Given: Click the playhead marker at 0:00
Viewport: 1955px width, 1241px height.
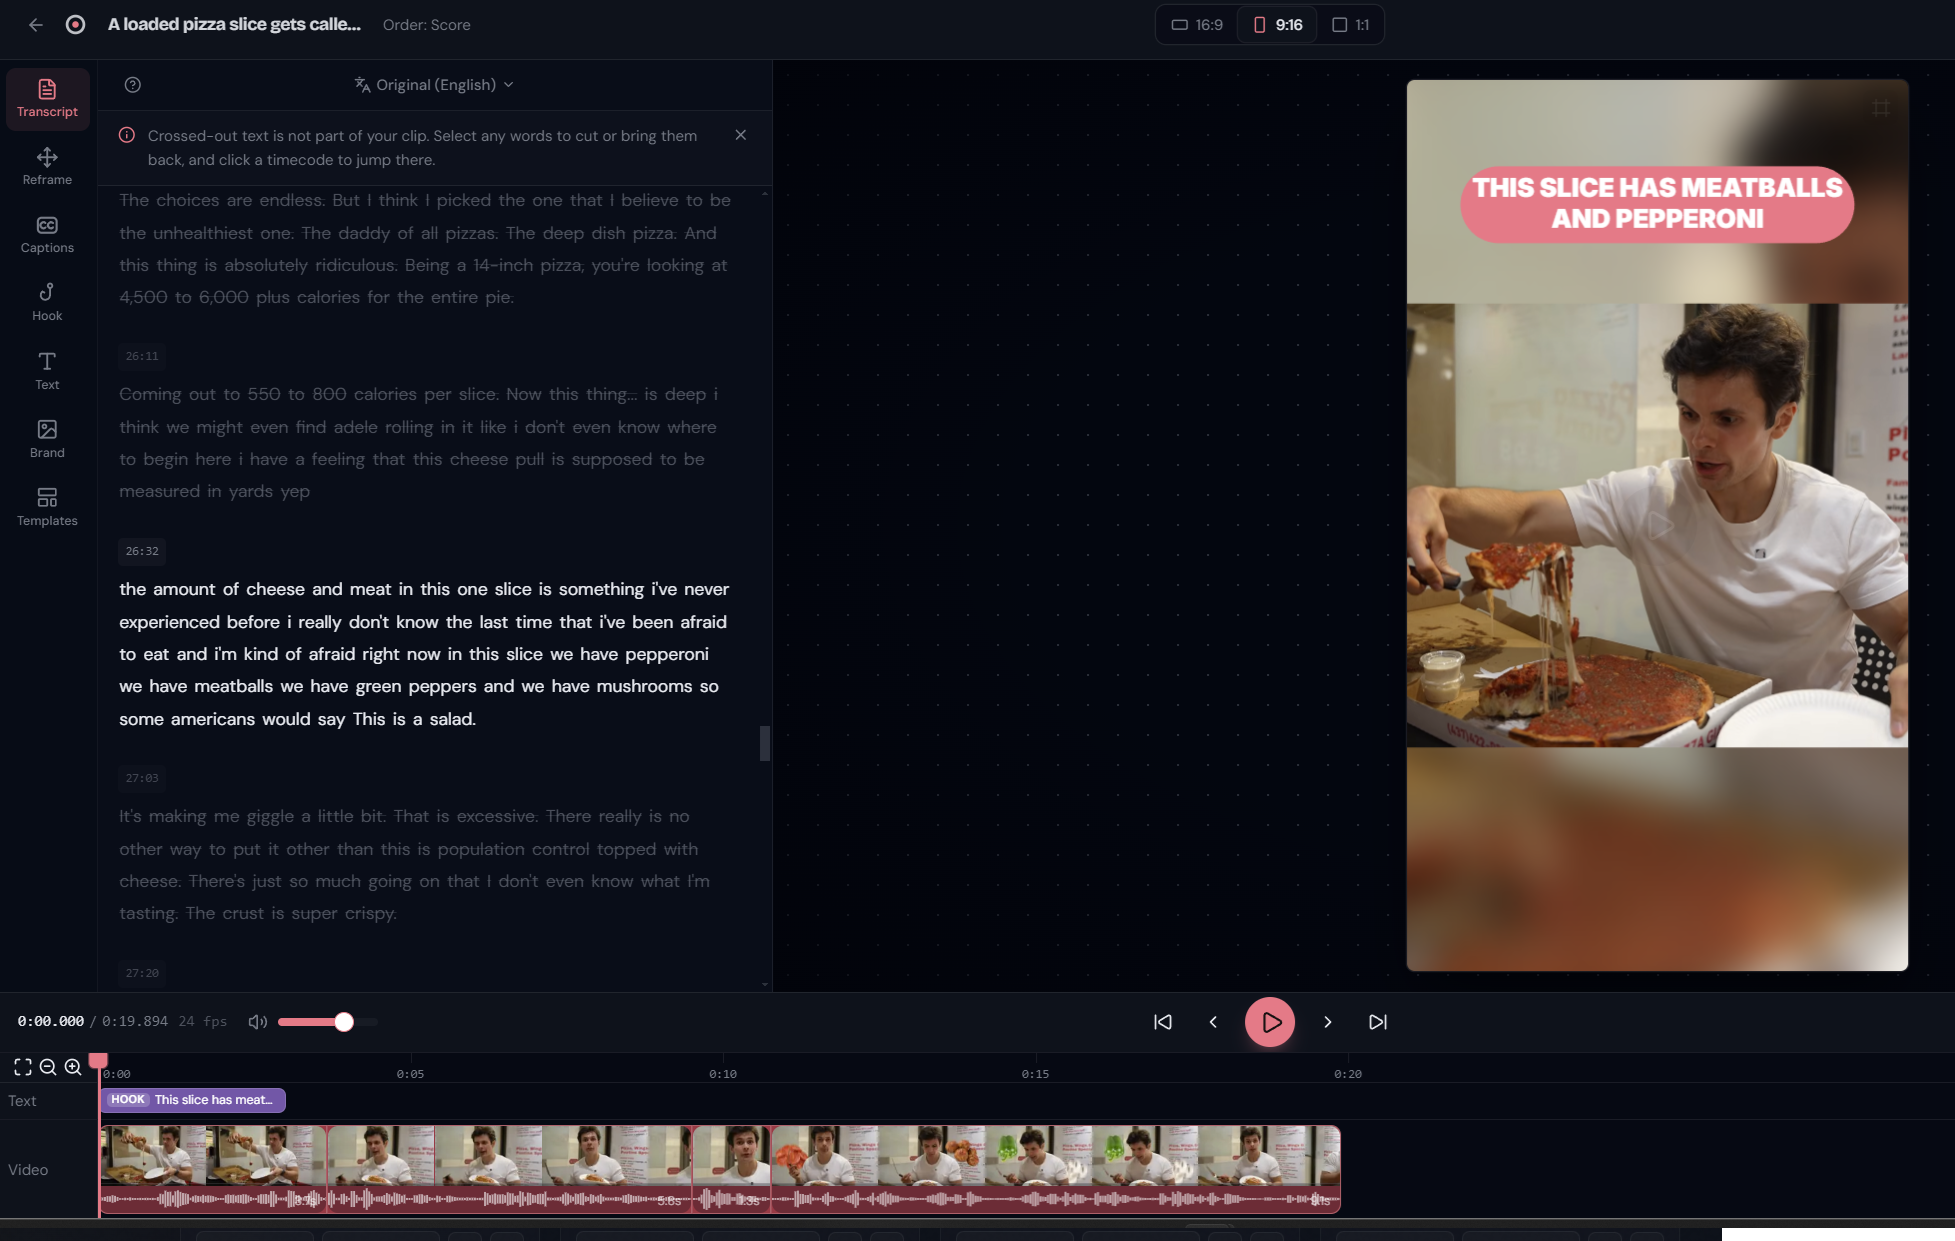Looking at the screenshot, I should tap(98, 1061).
